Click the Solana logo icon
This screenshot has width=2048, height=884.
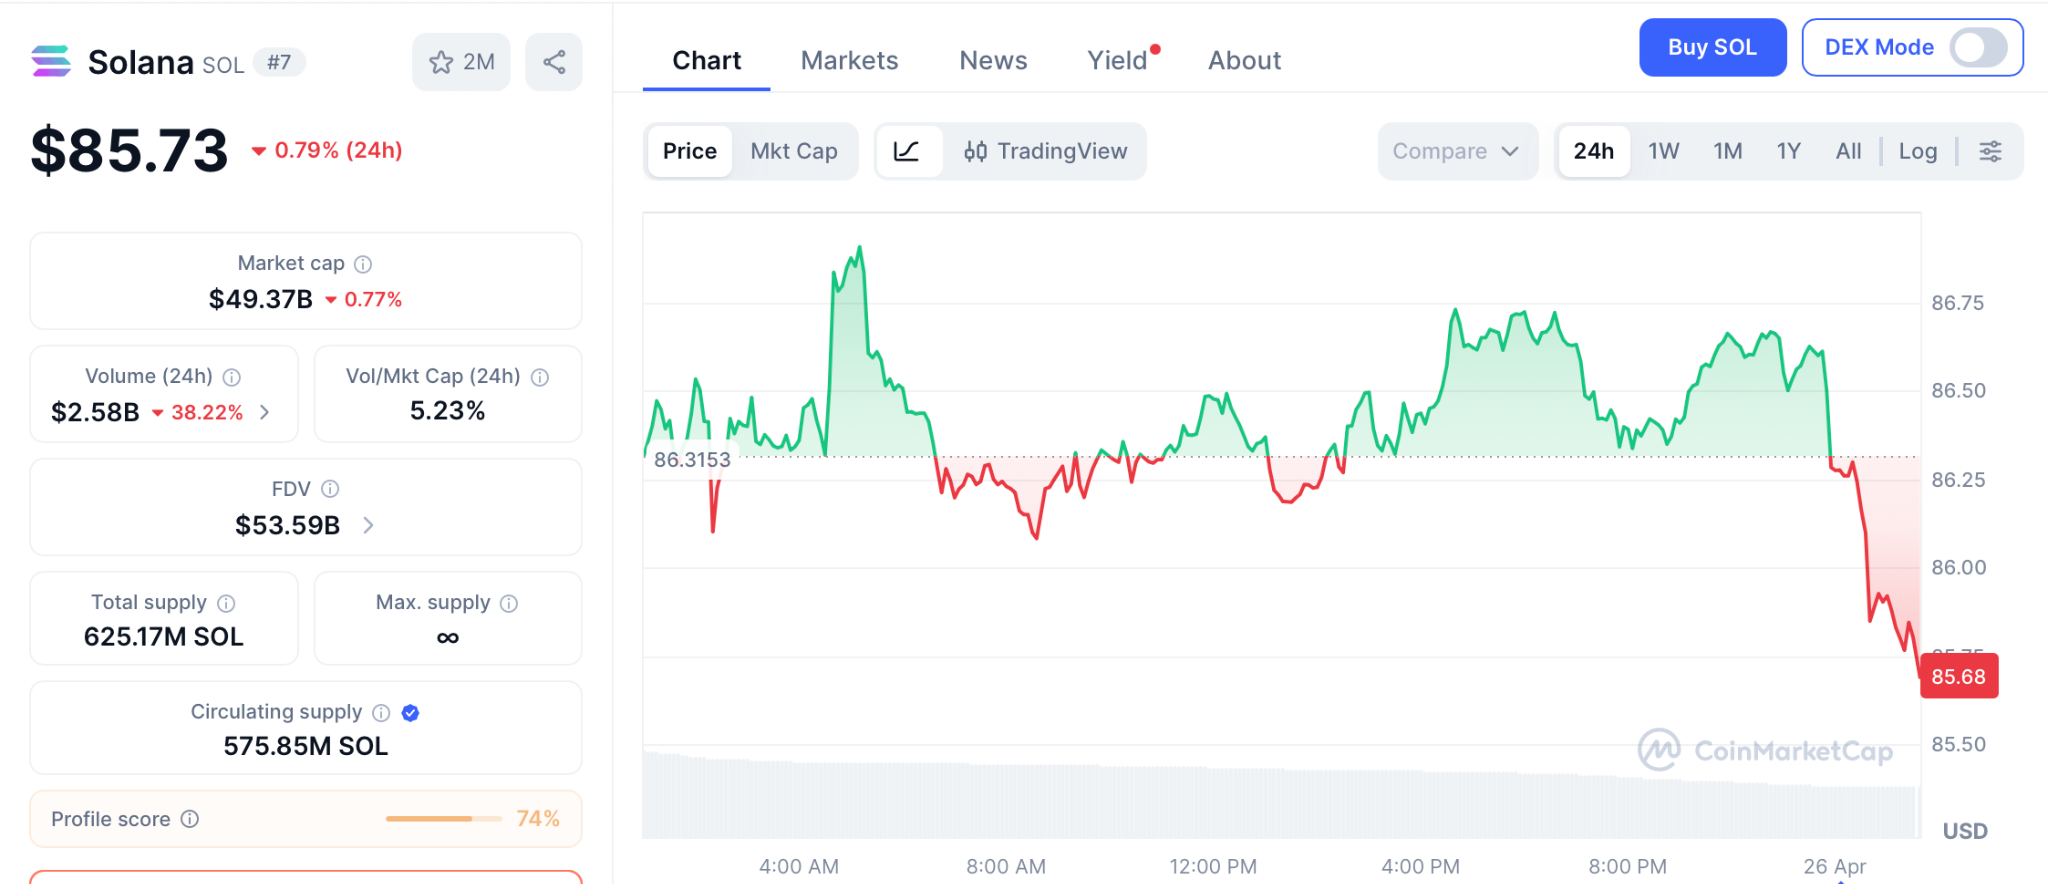click(x=51, y=62)
